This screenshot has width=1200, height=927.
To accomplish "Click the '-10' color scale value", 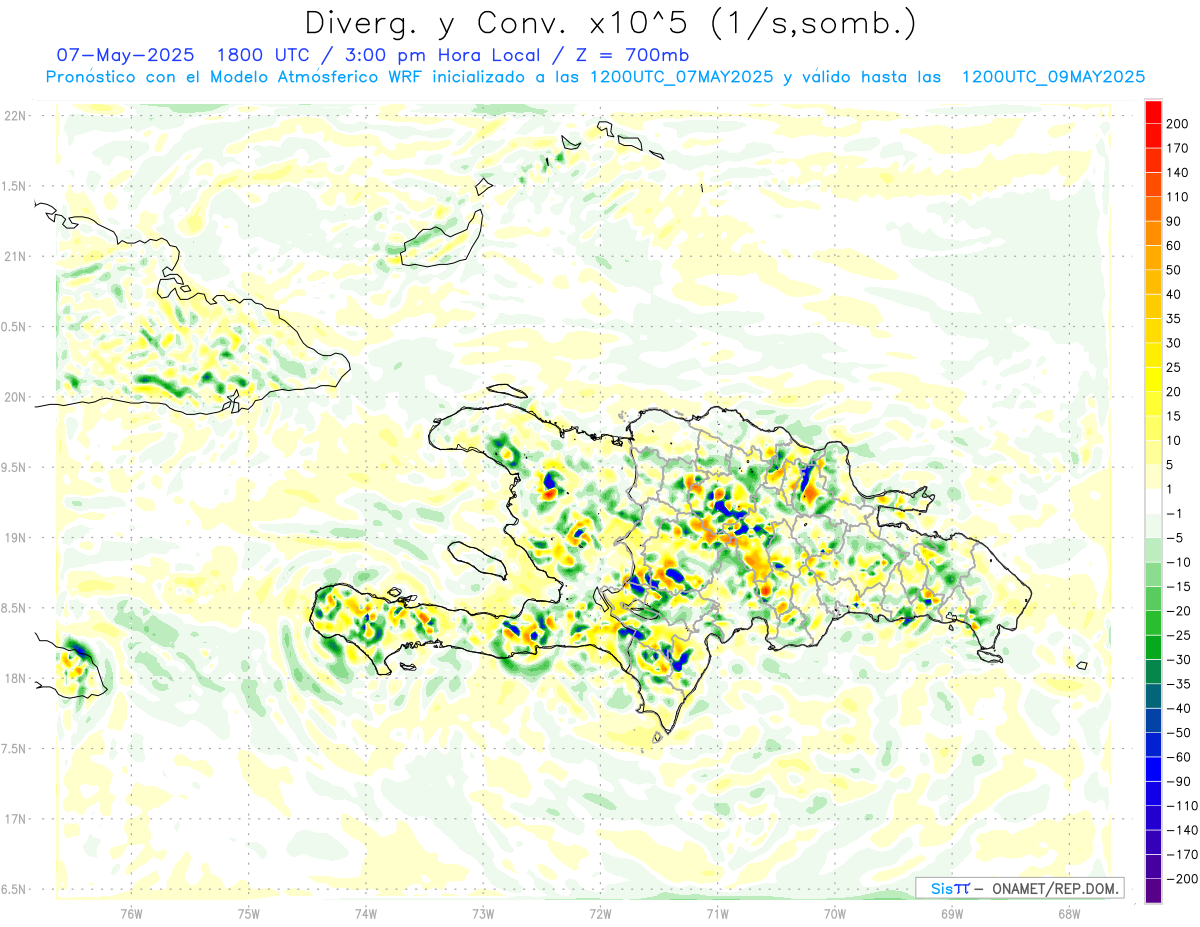I will tap(1178, 563).
